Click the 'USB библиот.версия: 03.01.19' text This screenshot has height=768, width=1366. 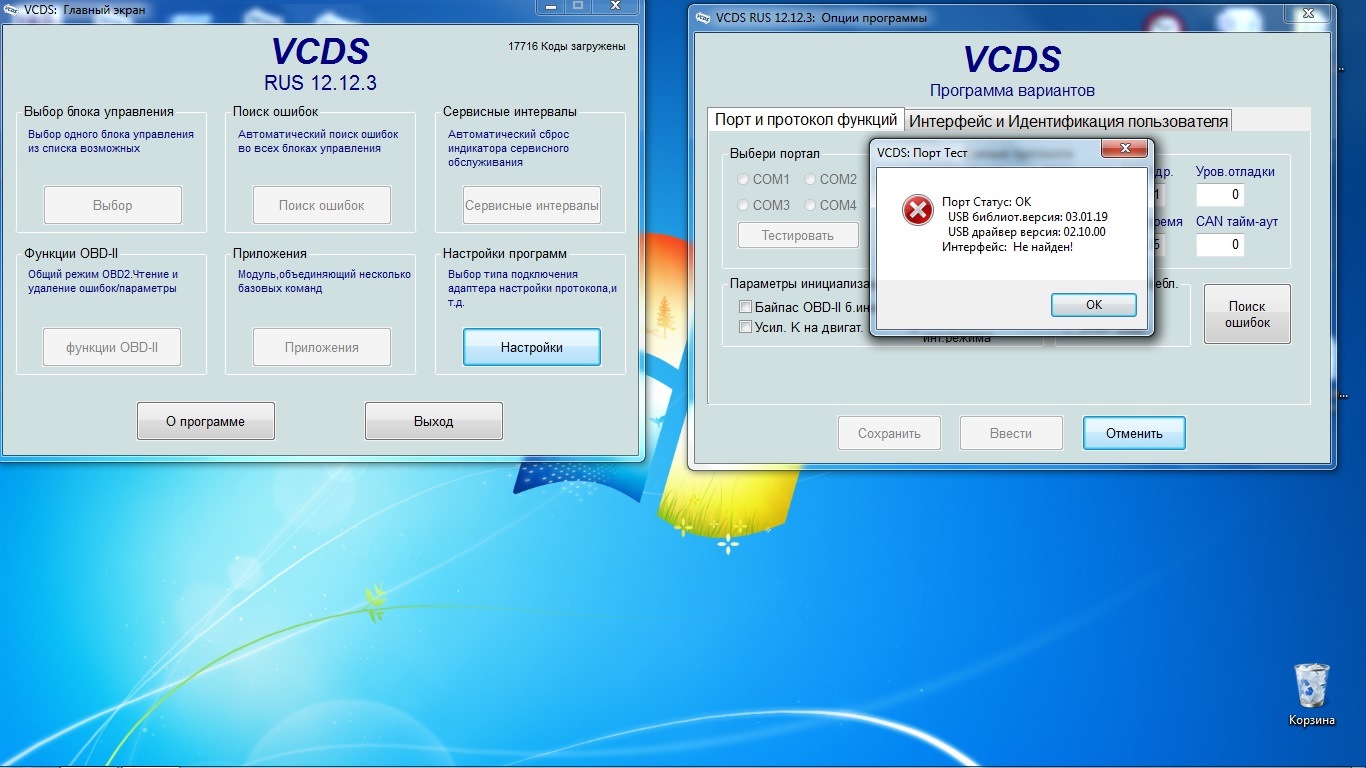click(x=1028, y=217)
